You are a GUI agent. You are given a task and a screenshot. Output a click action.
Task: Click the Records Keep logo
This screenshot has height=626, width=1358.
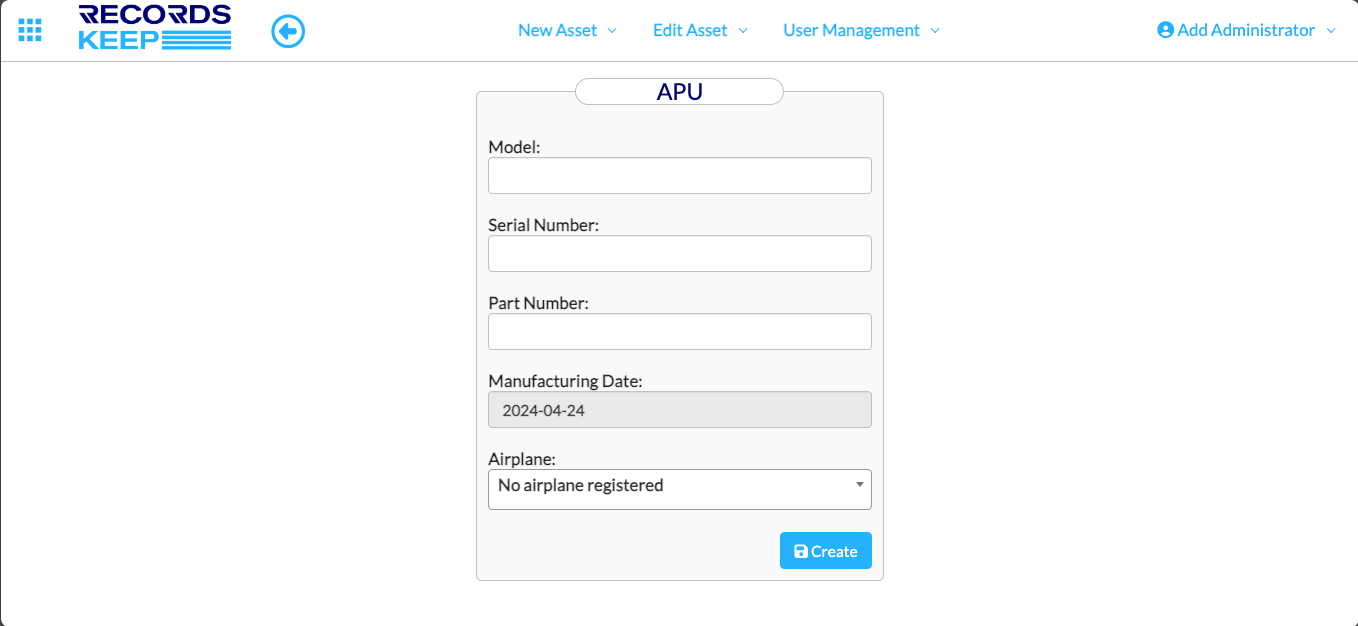point(155,28)
